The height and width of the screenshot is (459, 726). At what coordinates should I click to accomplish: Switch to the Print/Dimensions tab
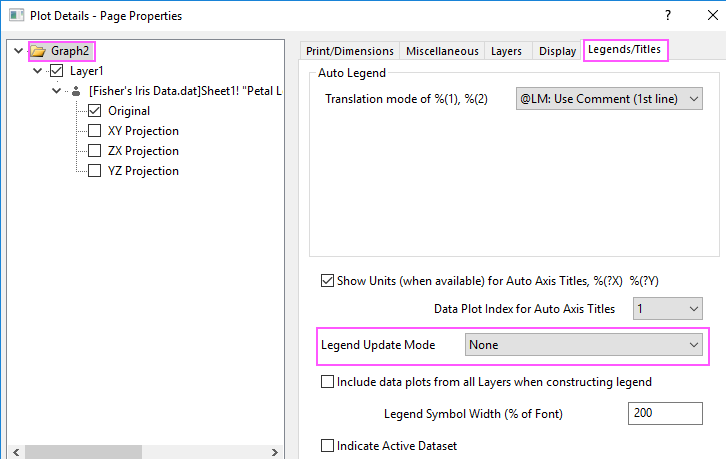point(350,51)
